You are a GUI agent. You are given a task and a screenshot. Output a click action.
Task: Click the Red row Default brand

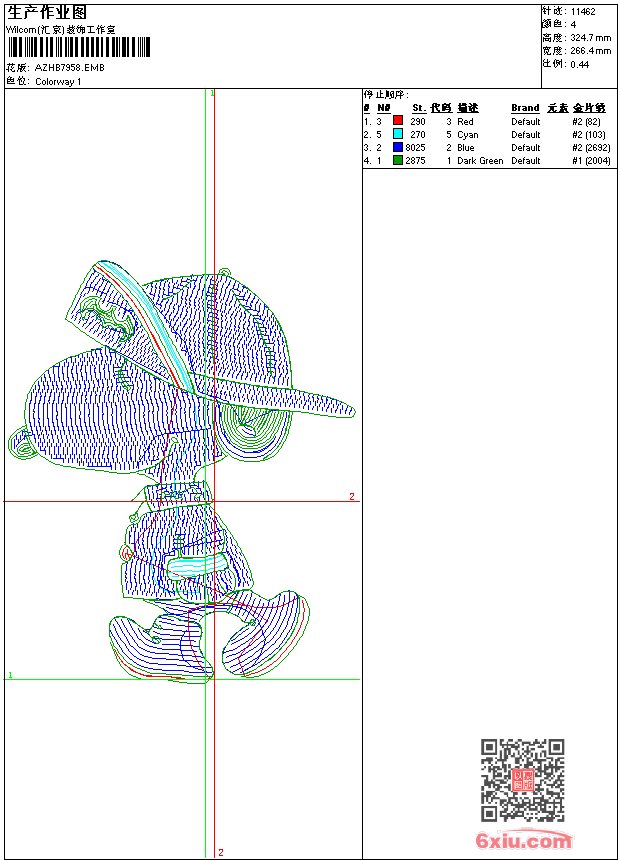[x=525, y=121]
